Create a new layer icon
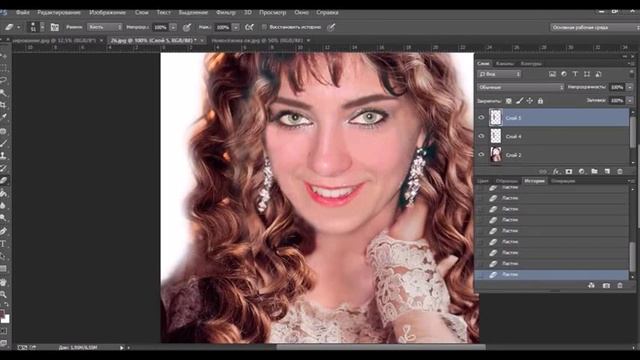Image resolution: width=640 pixels, height=360 pixels. (607, 171)
